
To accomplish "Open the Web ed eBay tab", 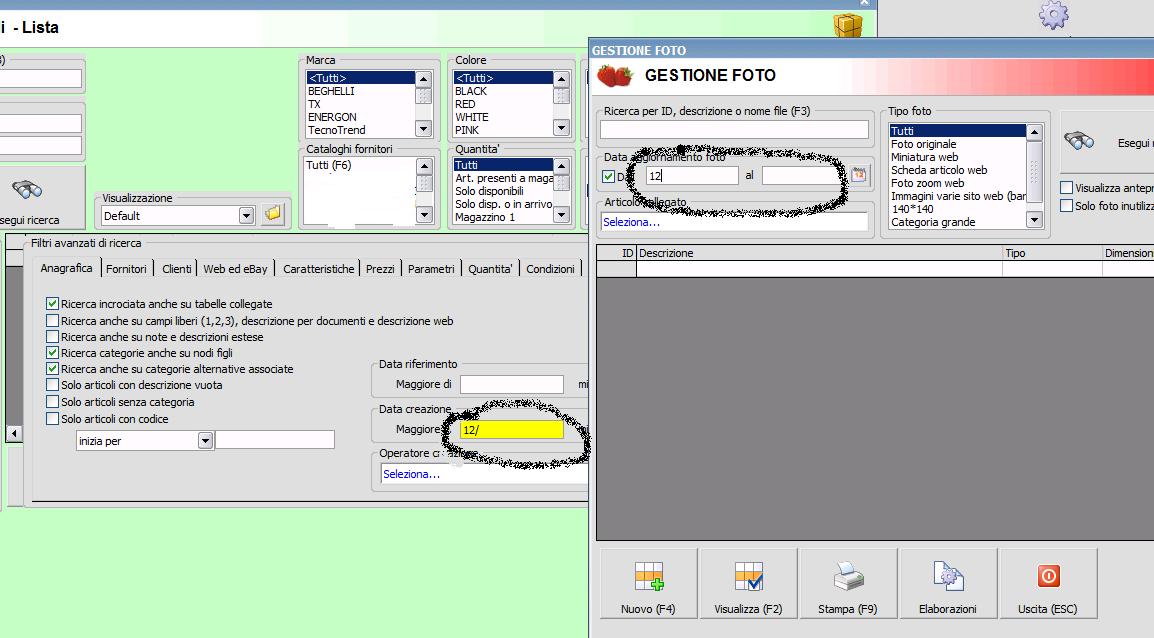I will (x=236, y=269).
